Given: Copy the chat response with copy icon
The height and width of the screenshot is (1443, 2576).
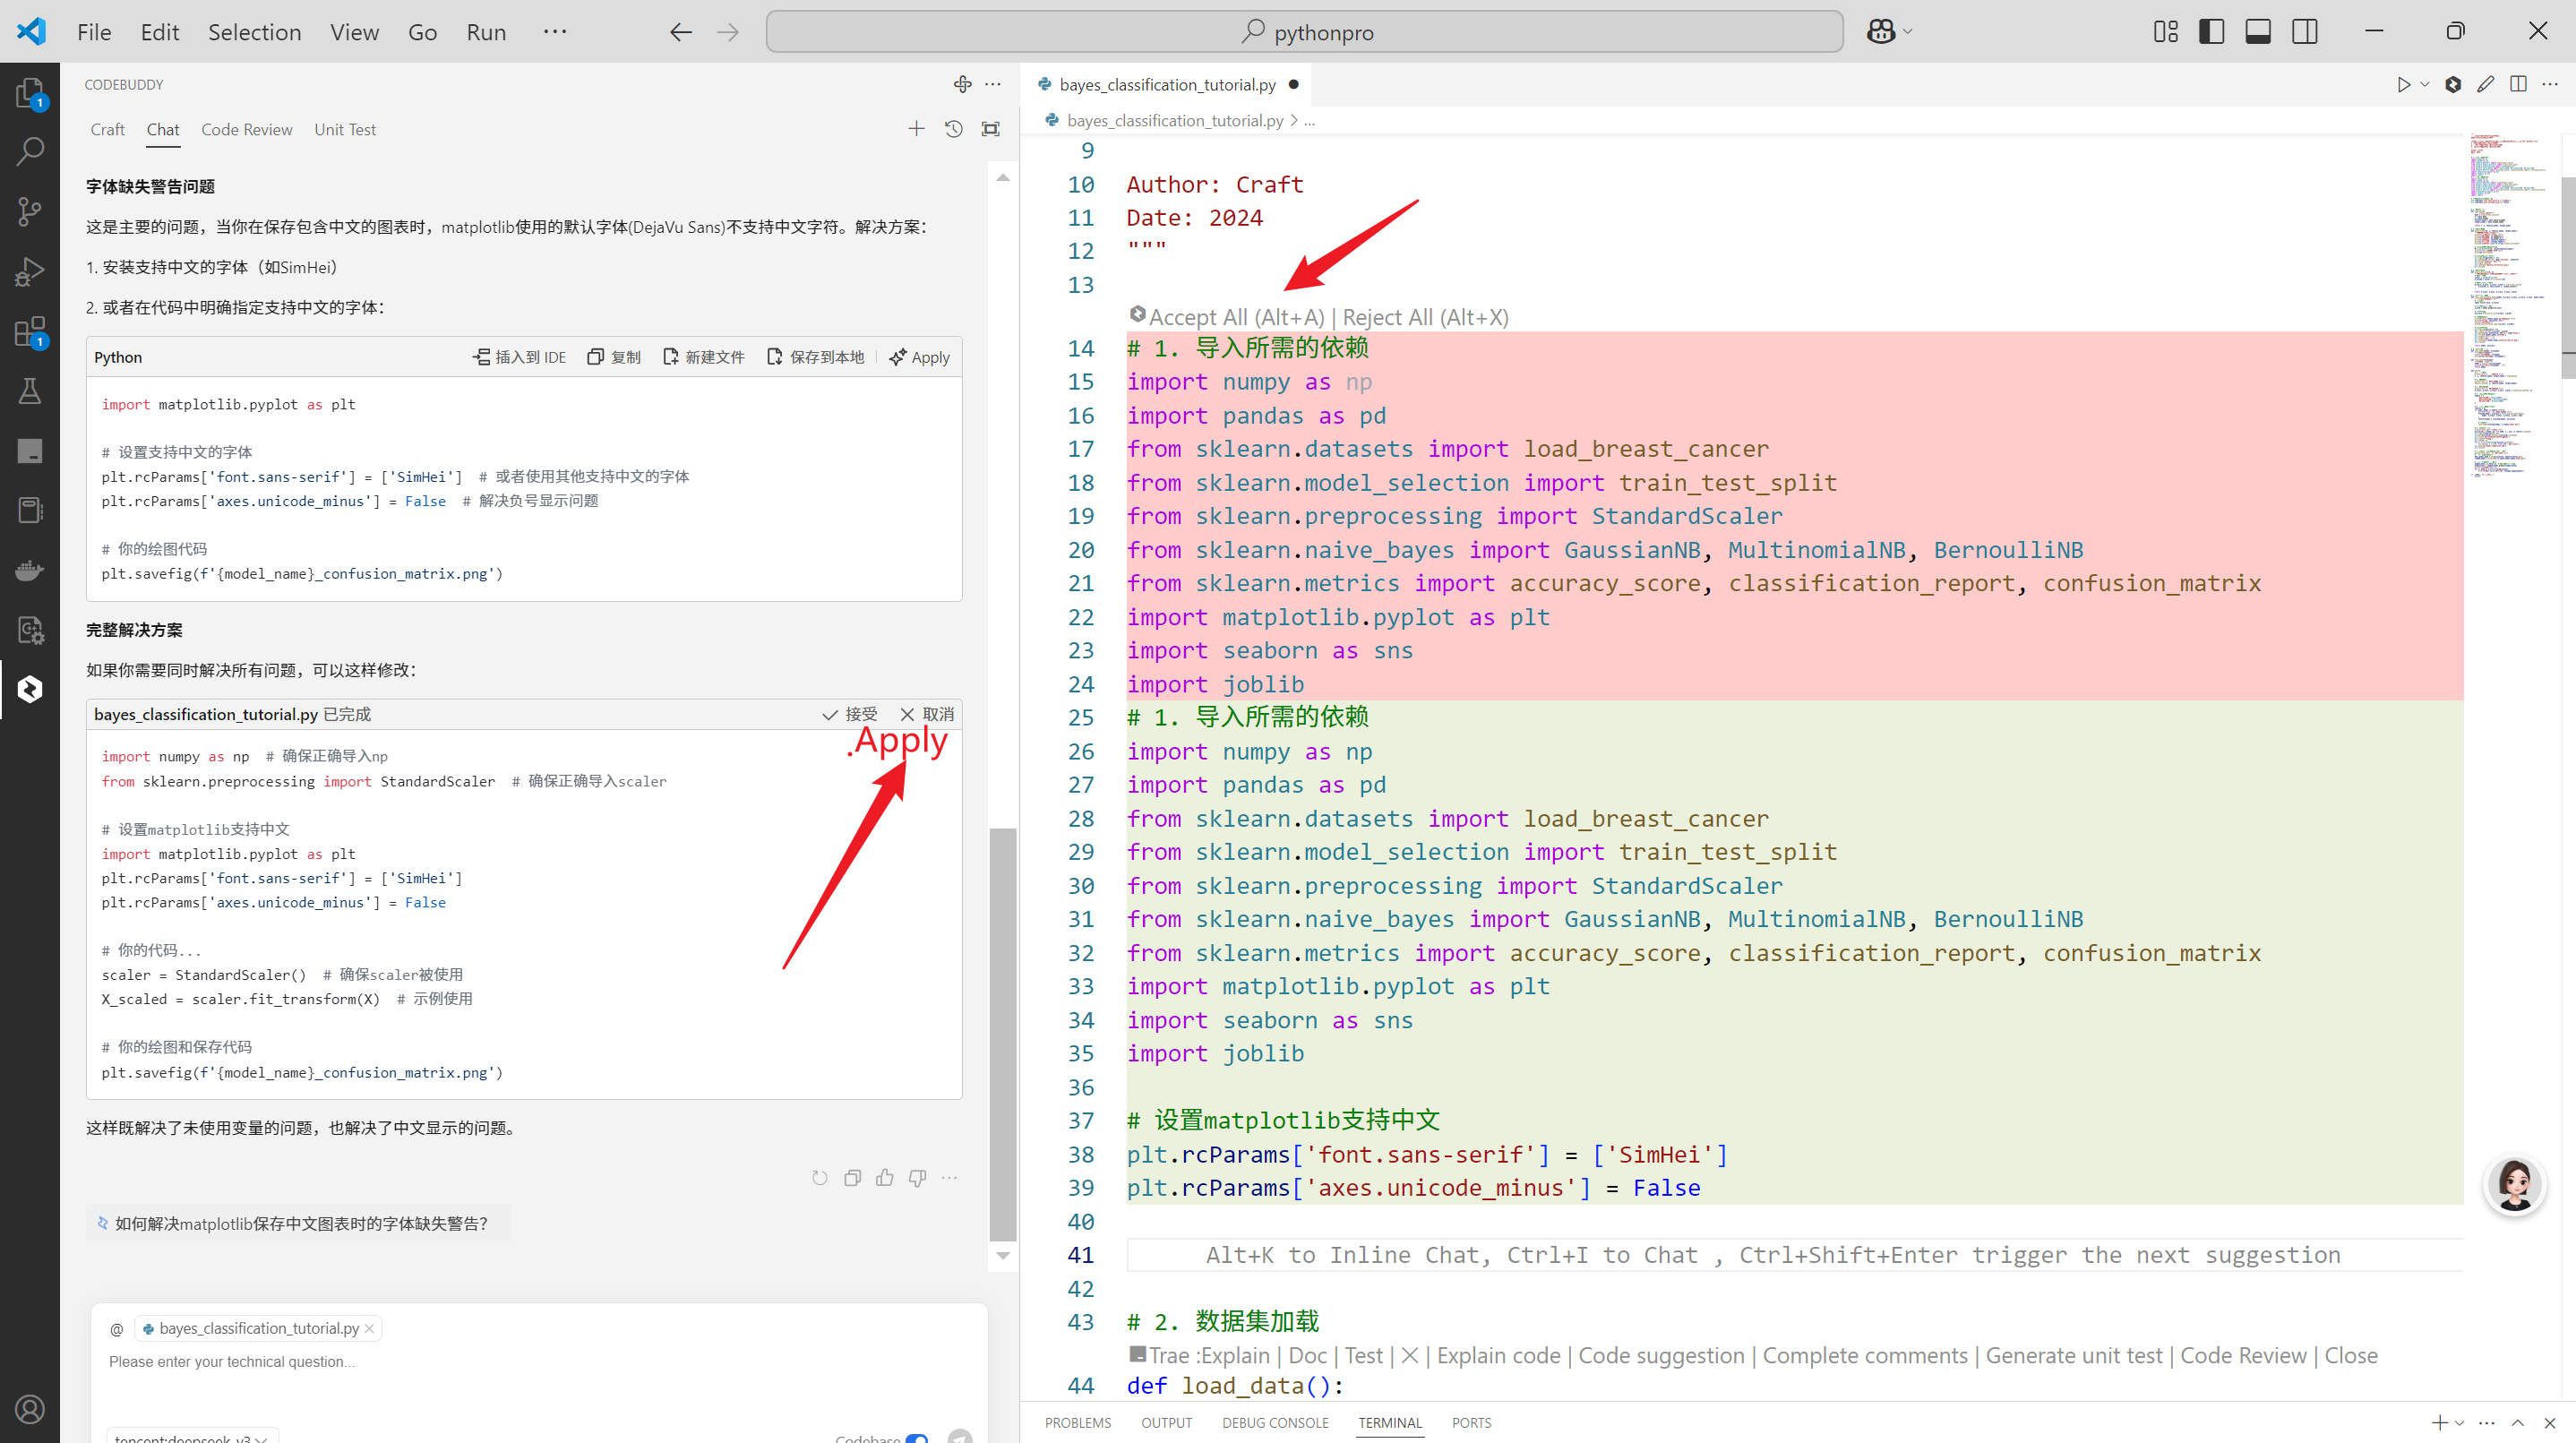Looking at the screenshot, I should coord(852,1178).
